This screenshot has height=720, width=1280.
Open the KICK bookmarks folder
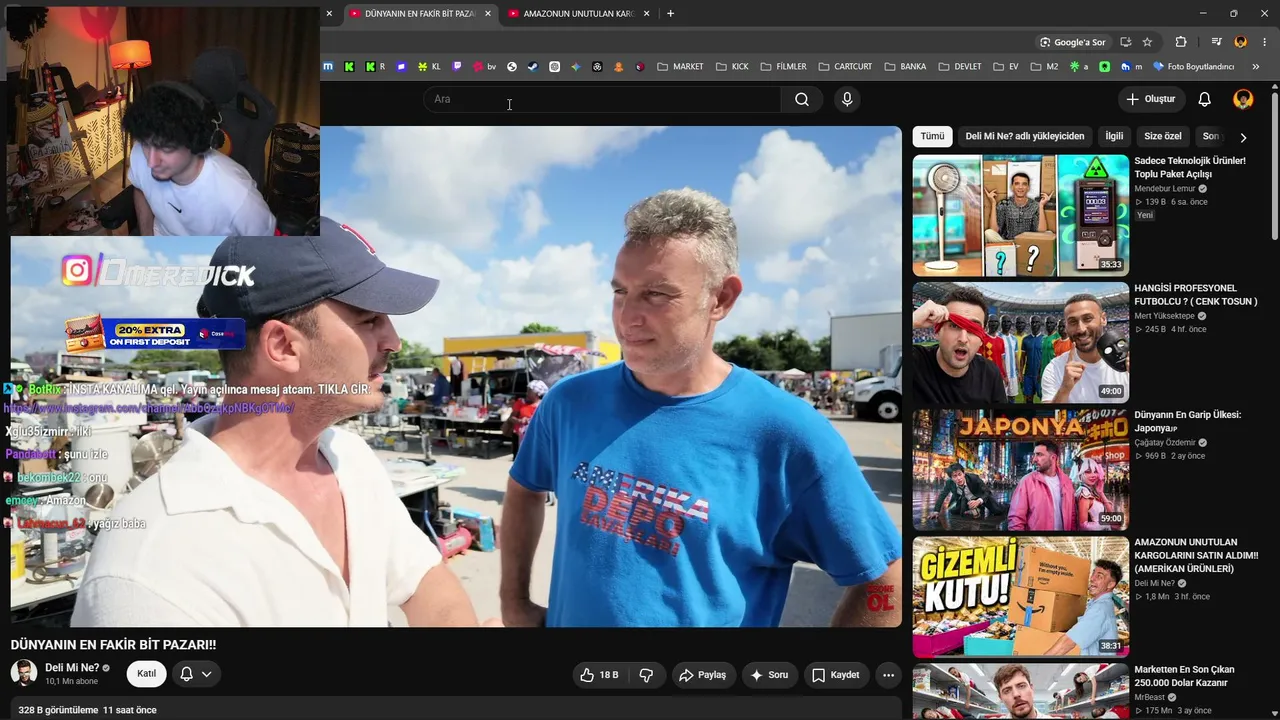pos(732,67)
